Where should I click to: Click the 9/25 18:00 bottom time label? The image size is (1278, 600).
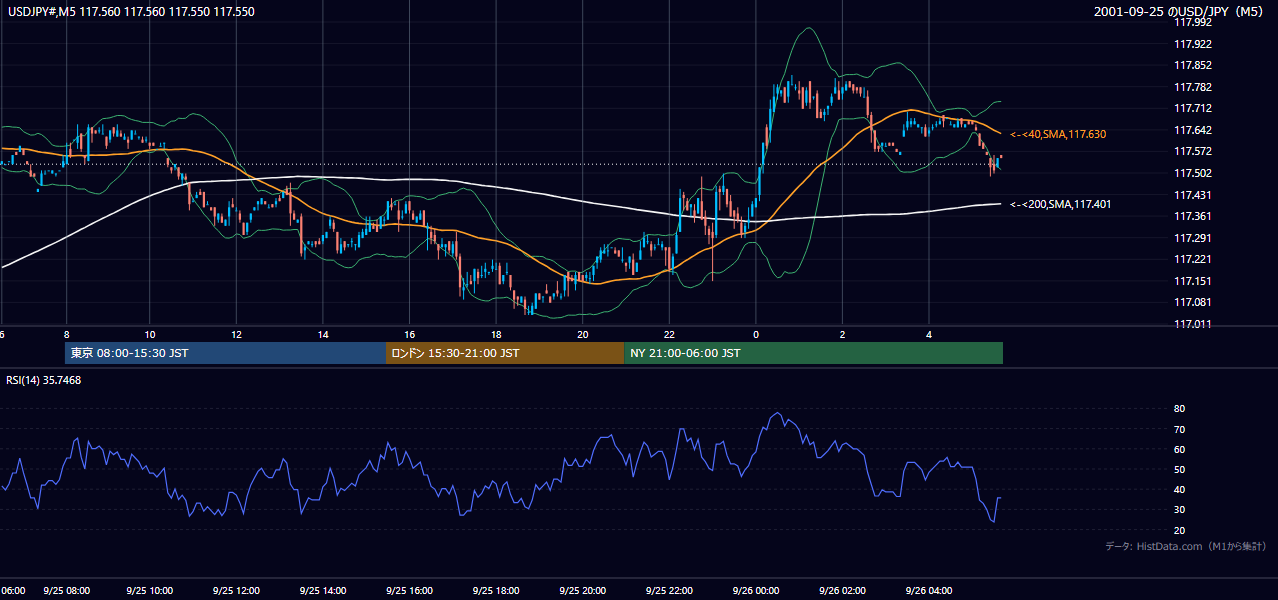[x=496, y=591]
